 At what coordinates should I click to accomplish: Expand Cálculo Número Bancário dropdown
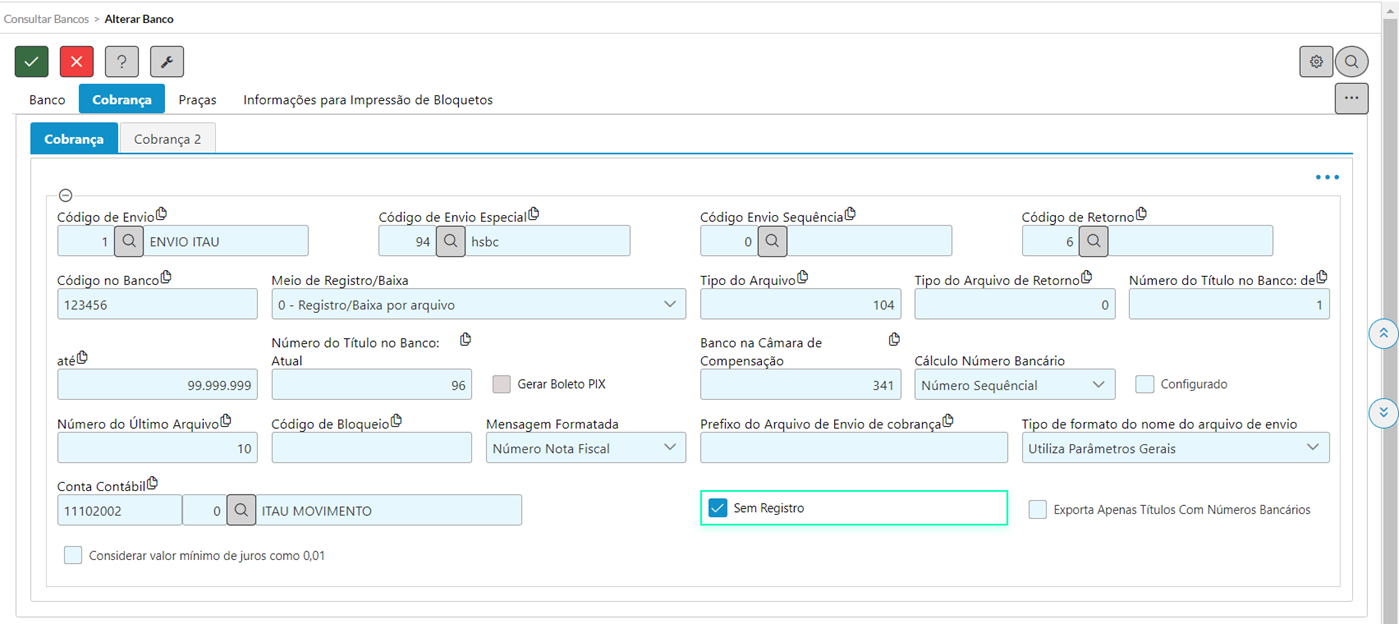[x=1014, y=385]
